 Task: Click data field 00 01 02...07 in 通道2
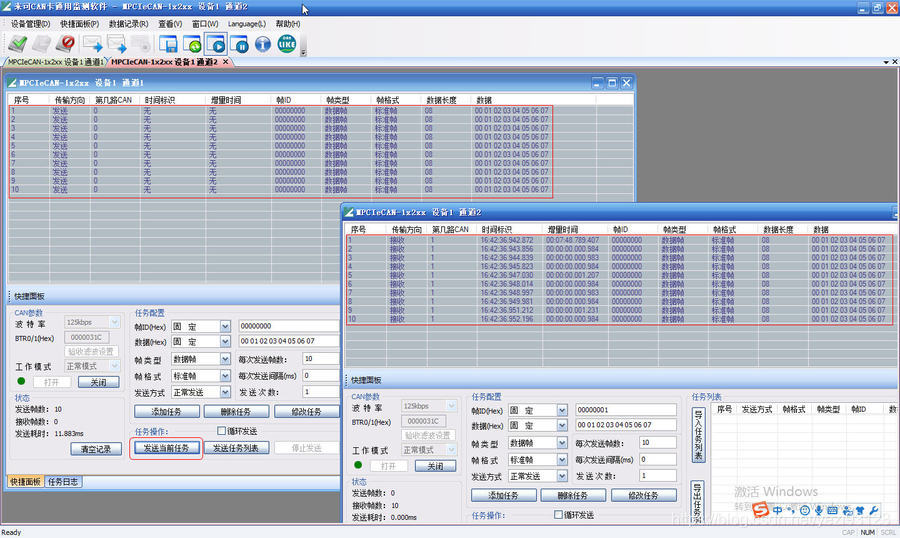(626, 425)
